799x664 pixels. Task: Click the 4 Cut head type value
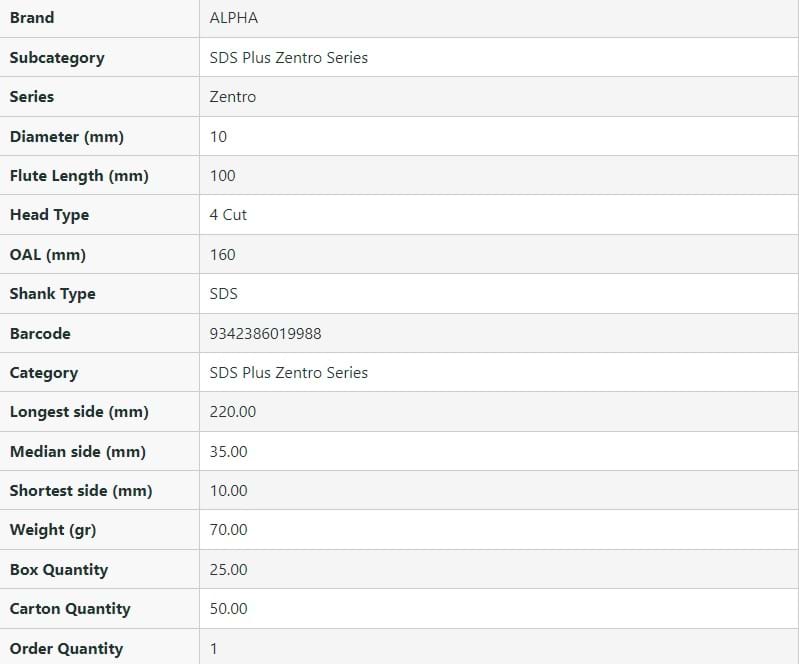pos(228,215)
